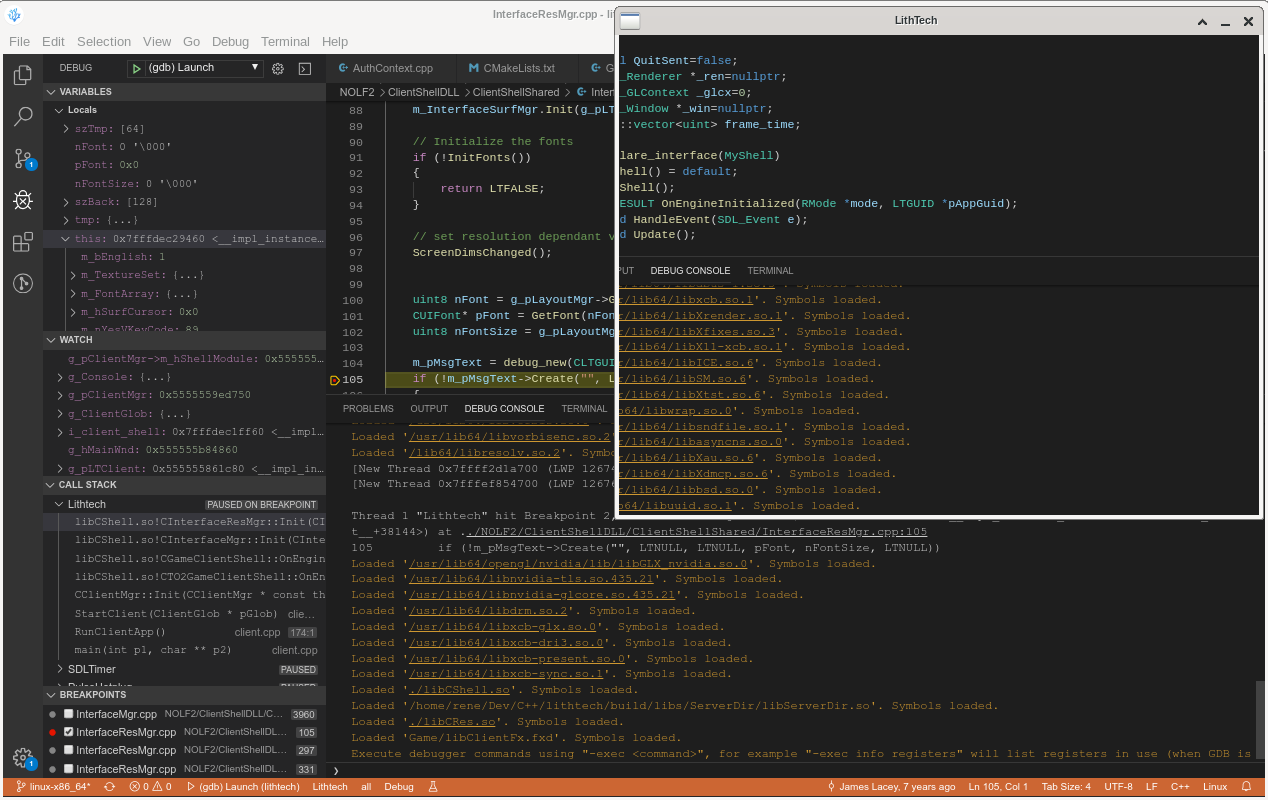This screenshot has height=800, width=1268.
Task: Open the Terminal menu in menu bar
Action: (x=285, y=41)
